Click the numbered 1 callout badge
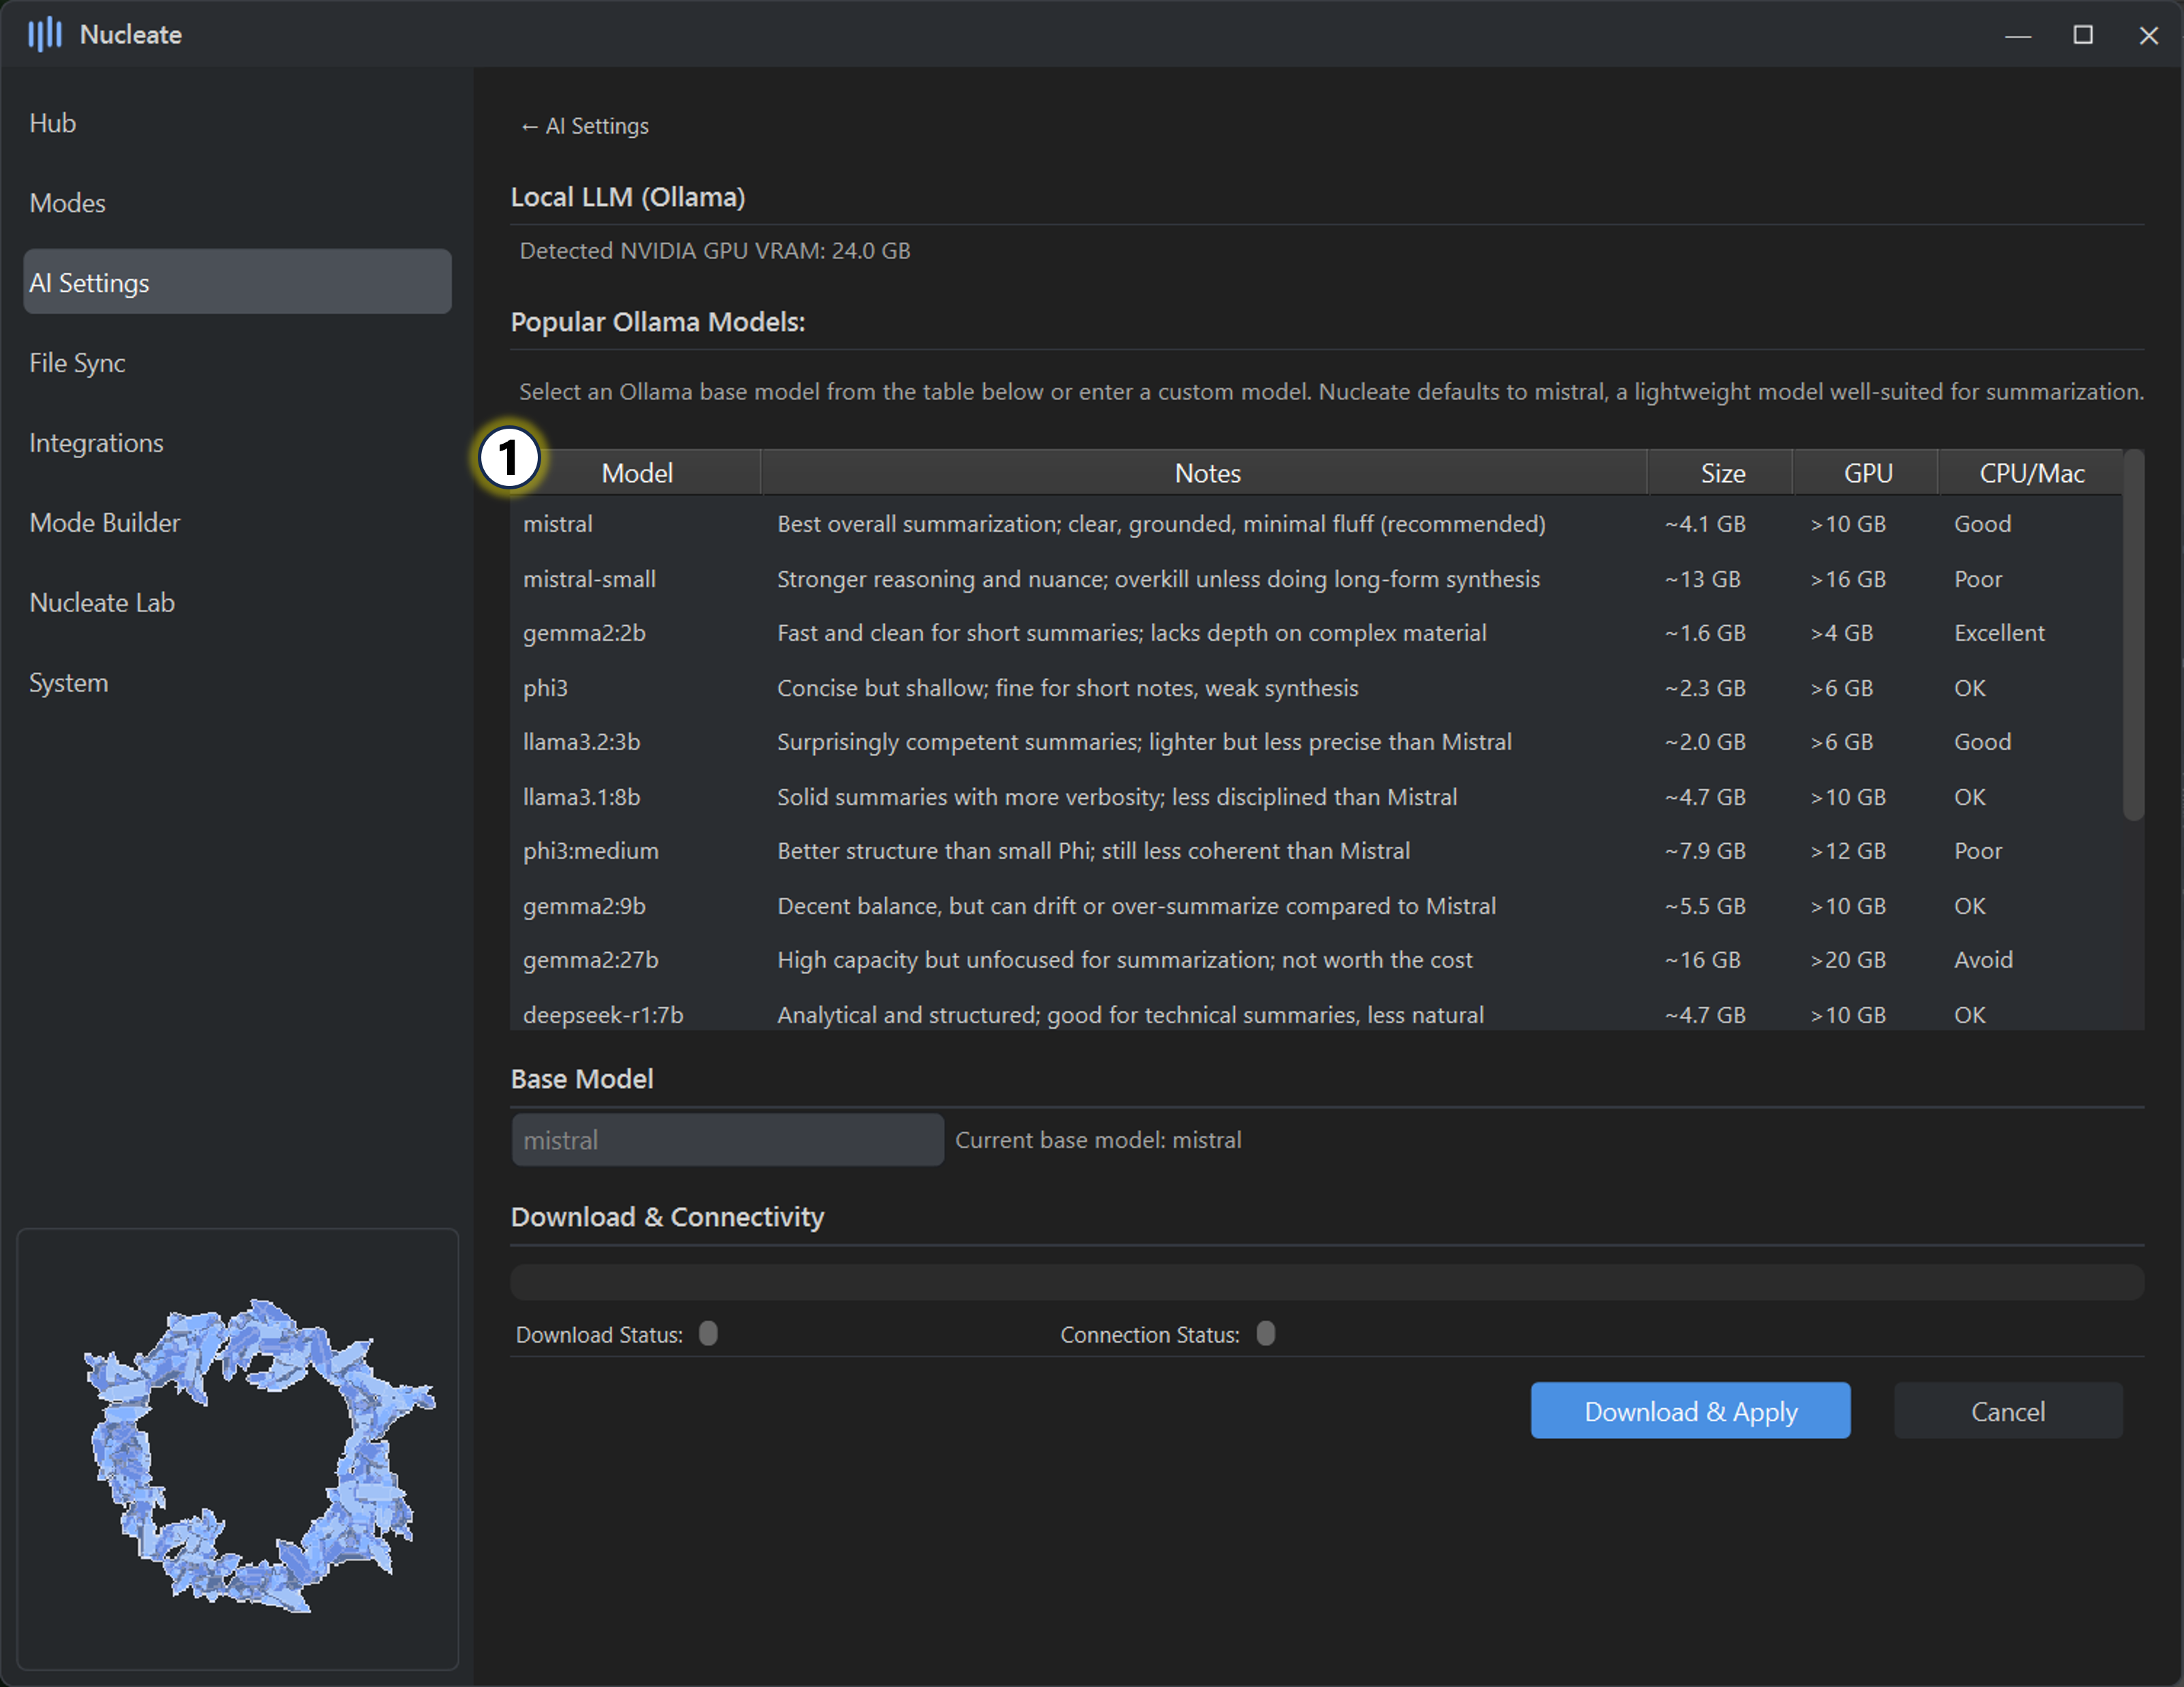This screenshot has height=1687, width=2184. pyautogui.click(x=509, y=459)
